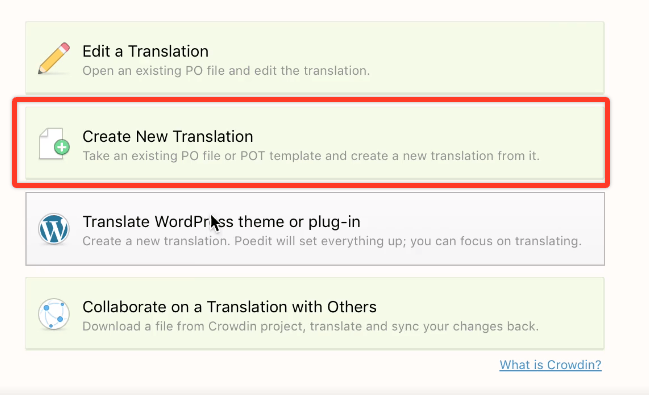The height and width of the screenshot is (395, 649).
Task: Select the Create New Translation option
Action: [315, 143]
